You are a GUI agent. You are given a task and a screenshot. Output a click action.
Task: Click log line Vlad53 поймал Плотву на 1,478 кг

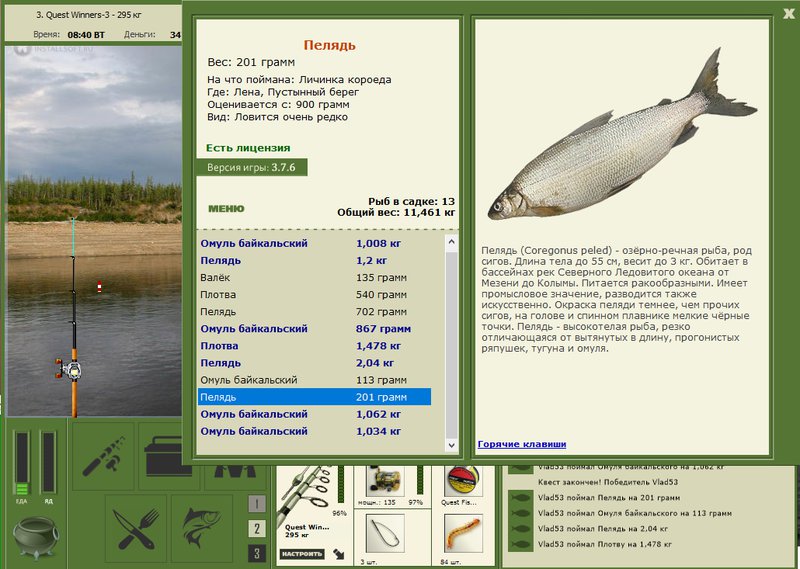(605, 545)
